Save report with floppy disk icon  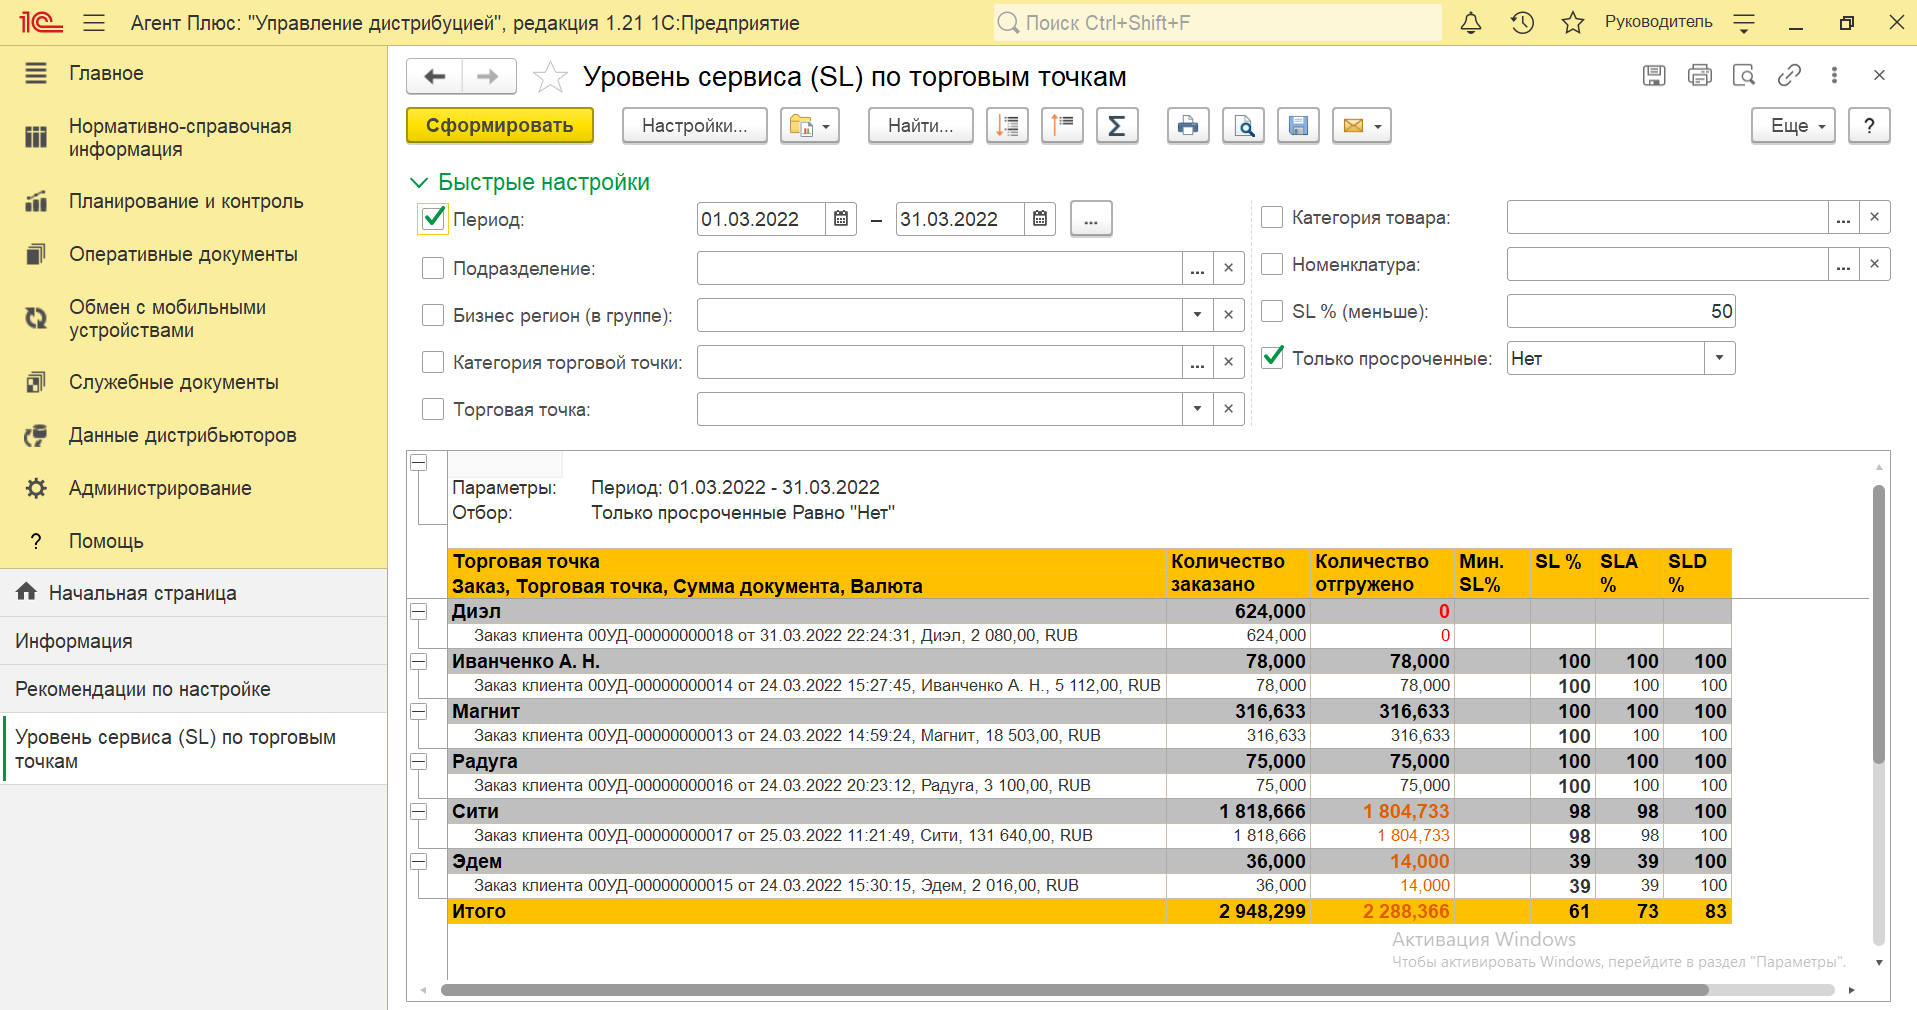[1298, 126]
